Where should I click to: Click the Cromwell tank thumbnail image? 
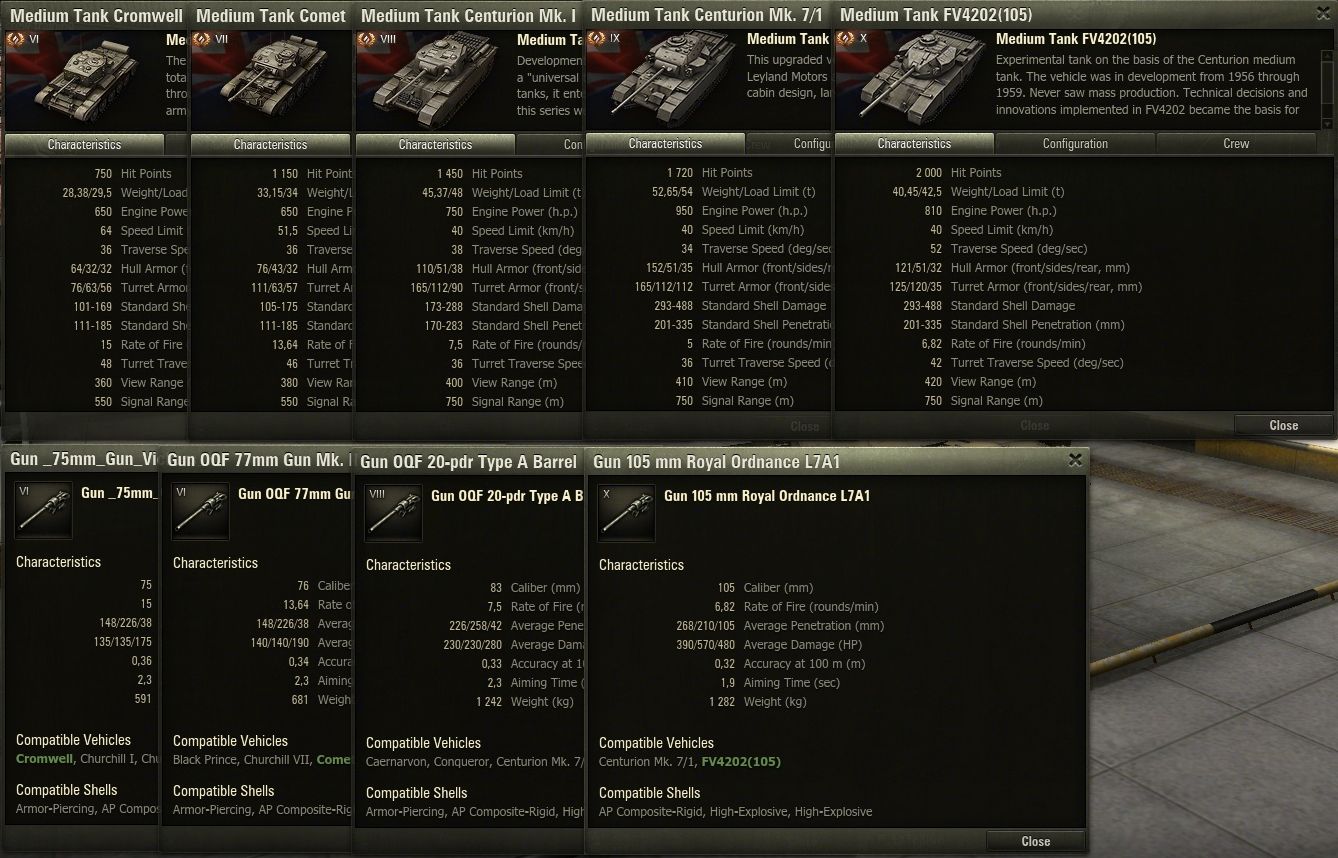point(84,78)
